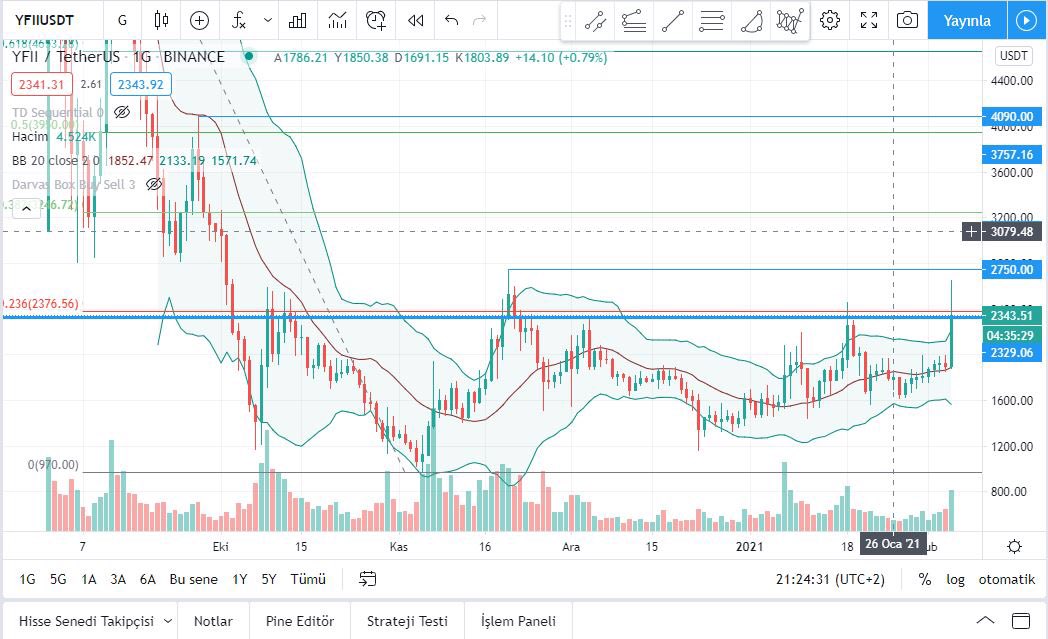The height and width of the screenshot is (639, 1048).
Task: Select the trend line drawing tool
Action: 595,21
